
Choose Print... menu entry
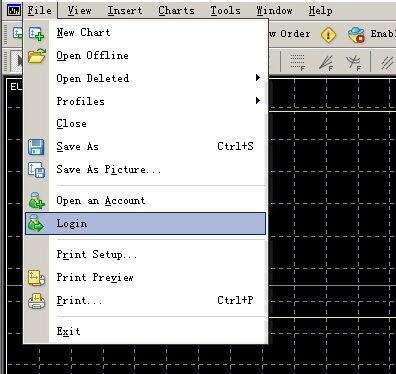[x=146, y=300]
